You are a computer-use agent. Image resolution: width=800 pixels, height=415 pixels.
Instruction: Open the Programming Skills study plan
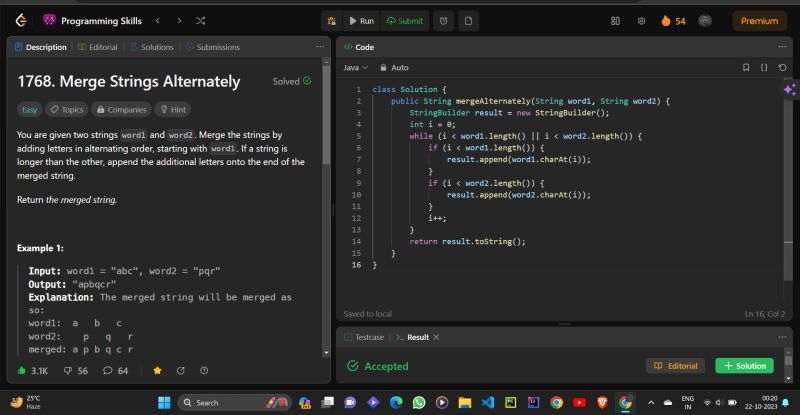[x=92, y=21]
